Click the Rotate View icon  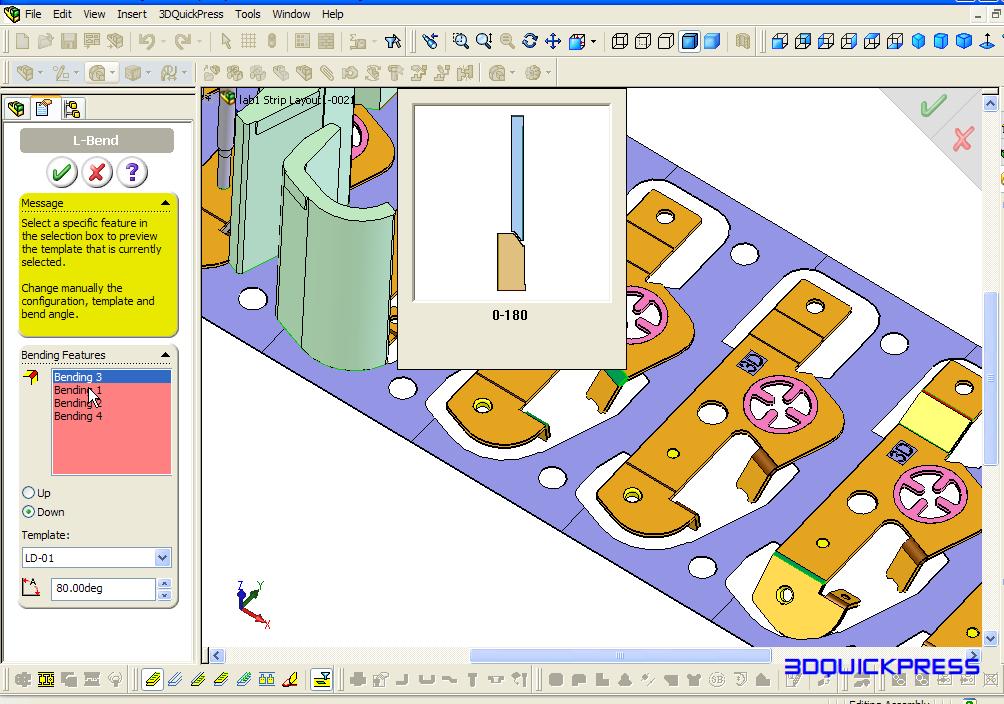click(x=530, y=42)
